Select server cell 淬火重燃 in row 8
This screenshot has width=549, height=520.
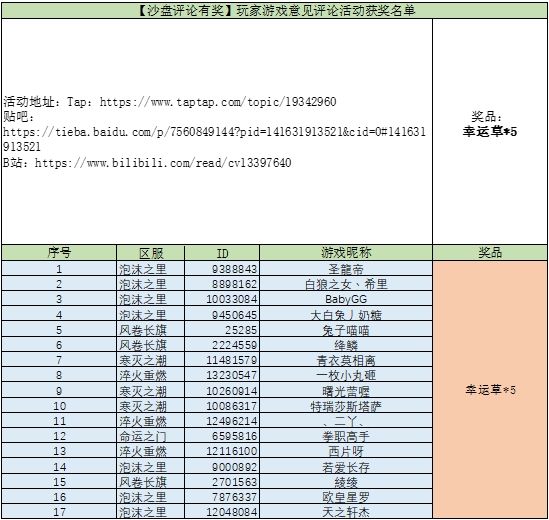pyautogui.click(x=151, y=375)
